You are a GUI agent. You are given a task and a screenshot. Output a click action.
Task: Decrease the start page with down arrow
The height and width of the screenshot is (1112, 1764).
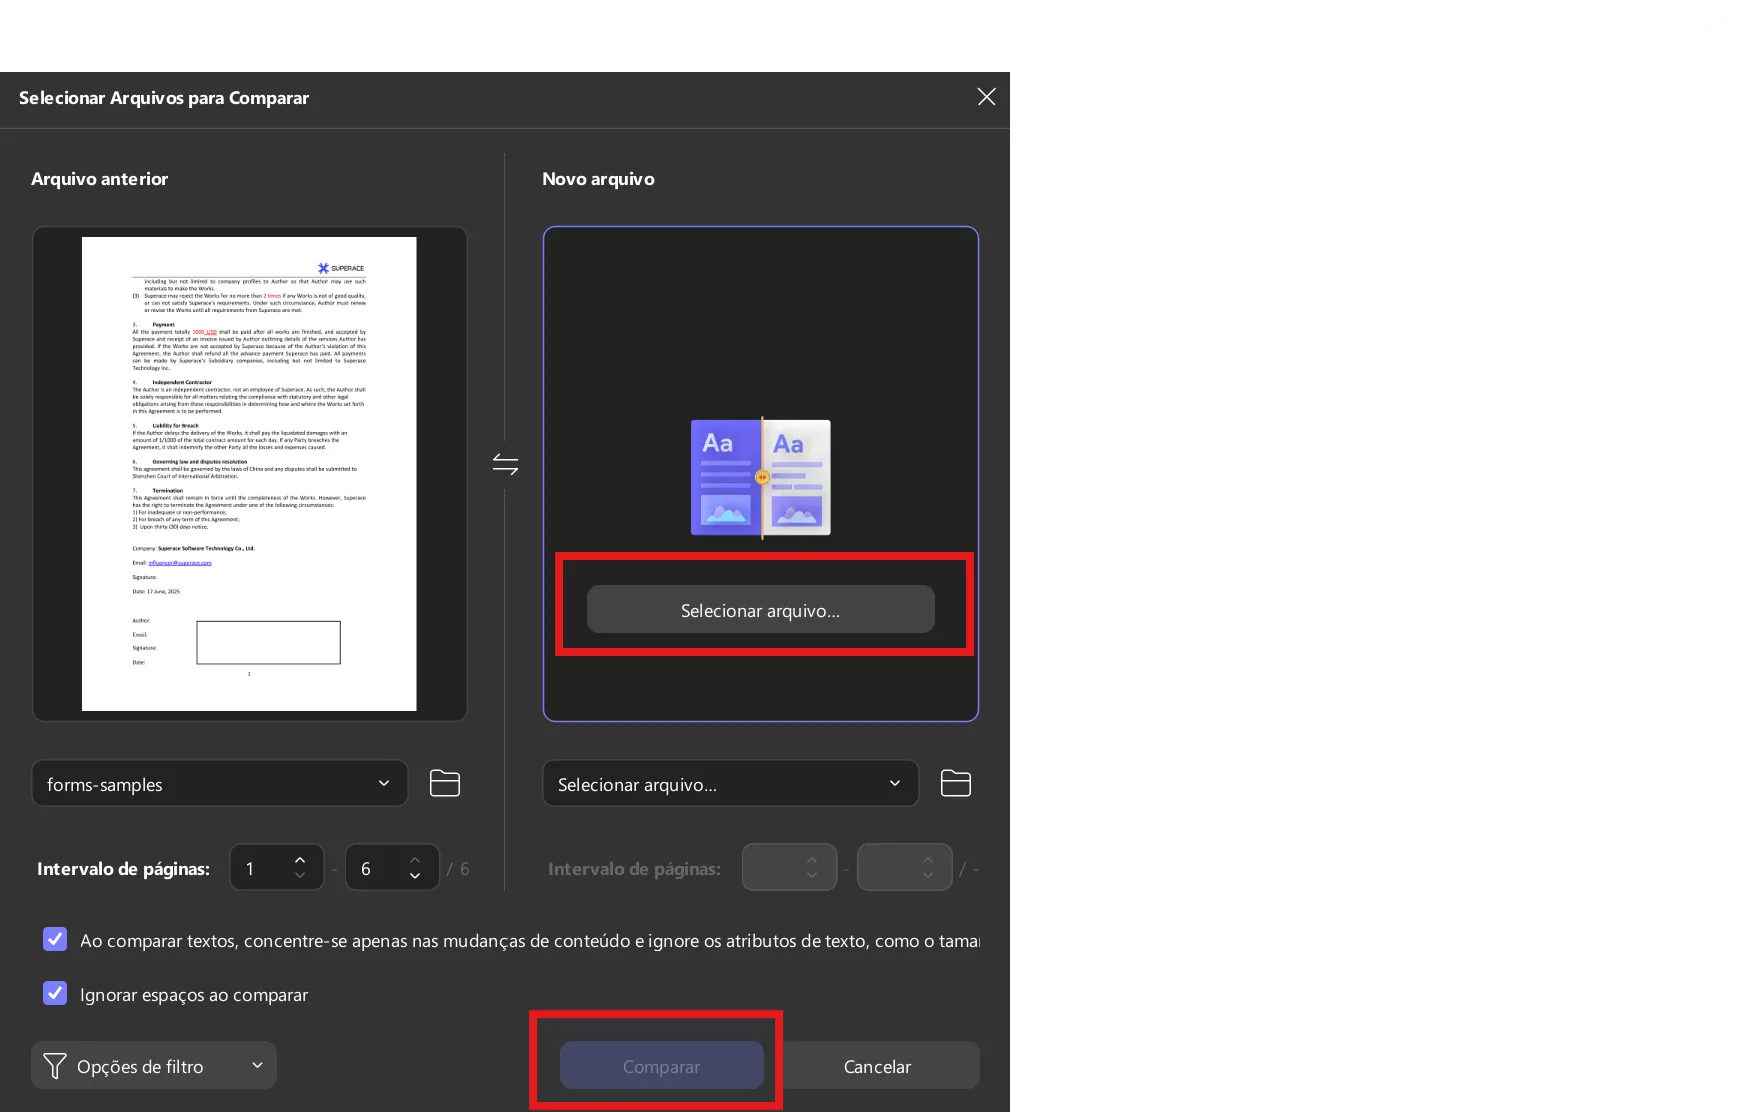click(301, 877)
